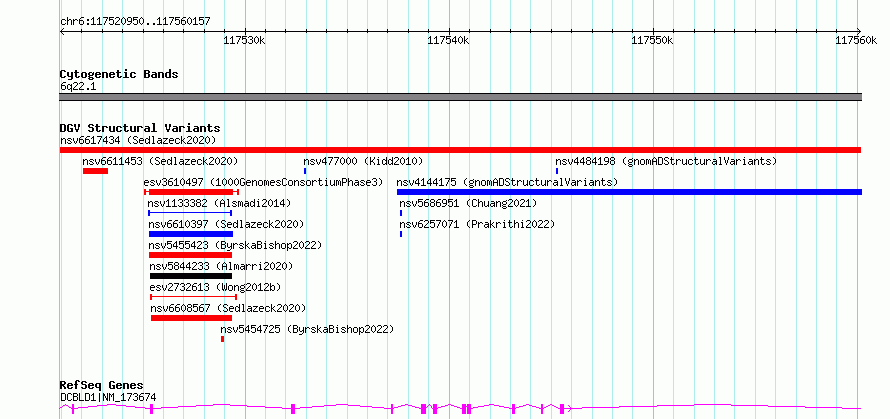The width and height of the screenshot is (890, 419).
Task: Select the long blue nsv4144175 bar
Action: coord(629,192)
